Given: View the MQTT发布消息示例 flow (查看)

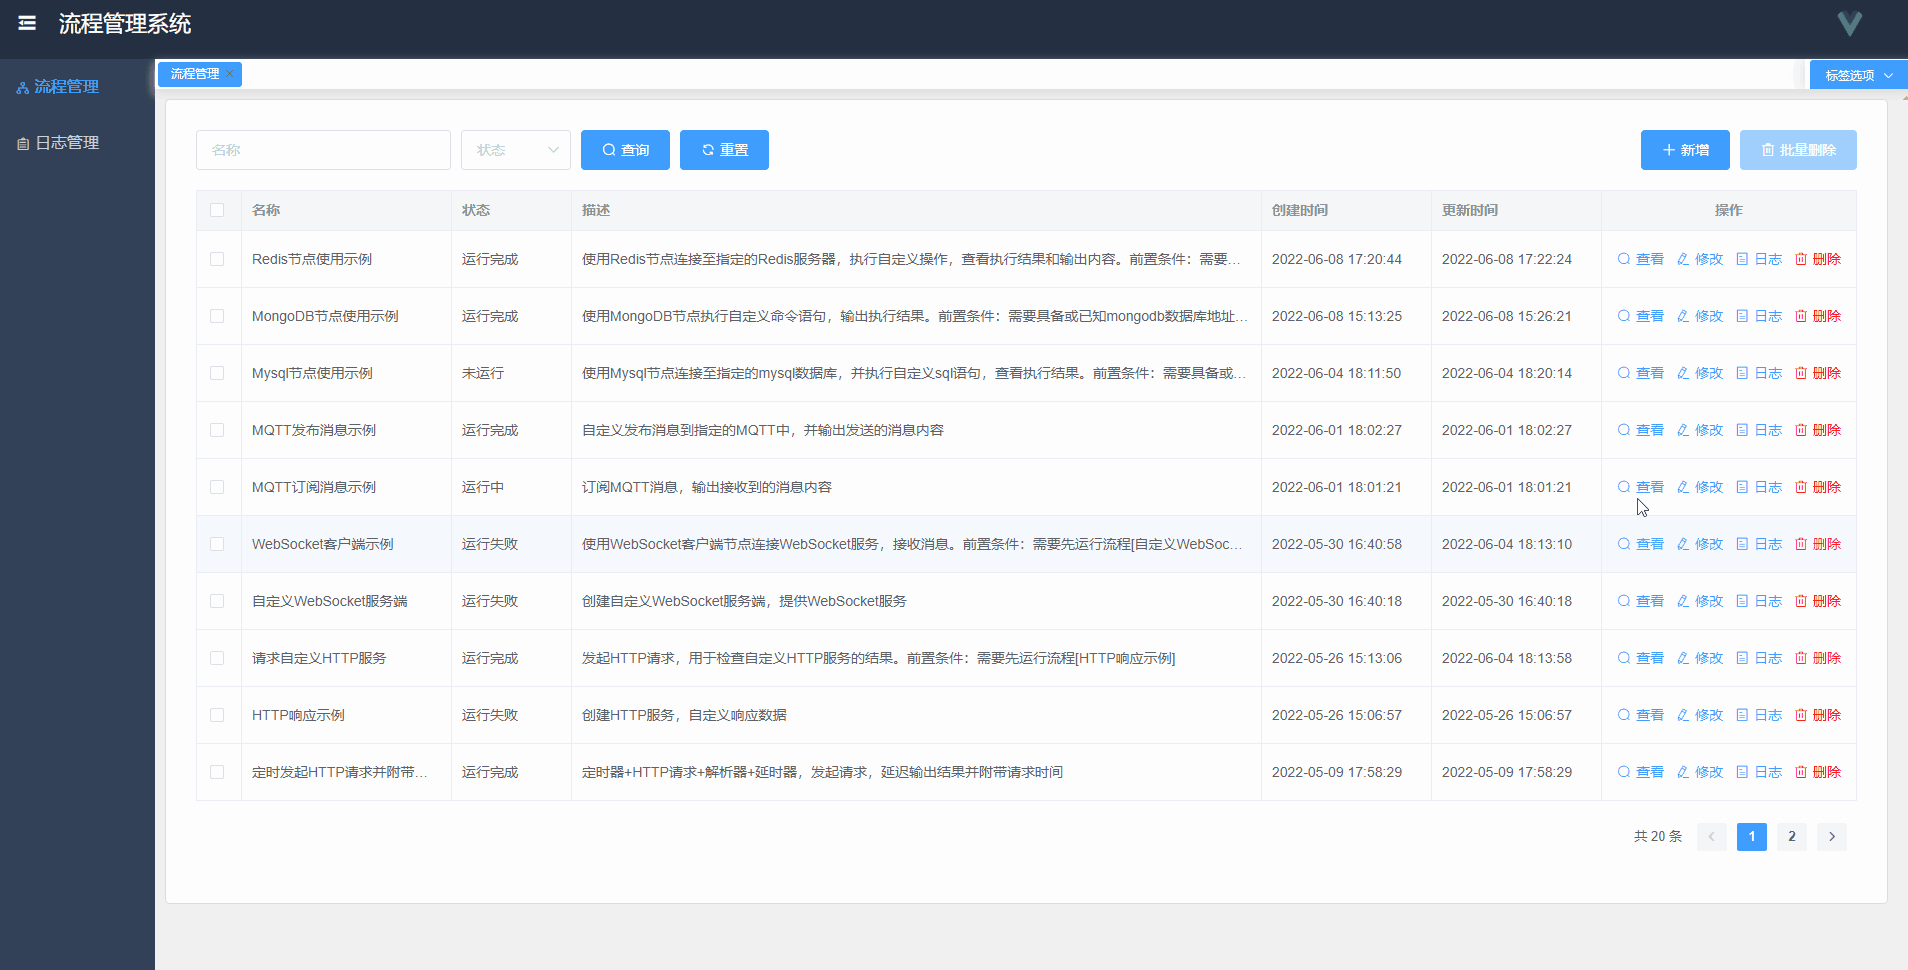Looking at the screenshot, I should point(1640,430).
